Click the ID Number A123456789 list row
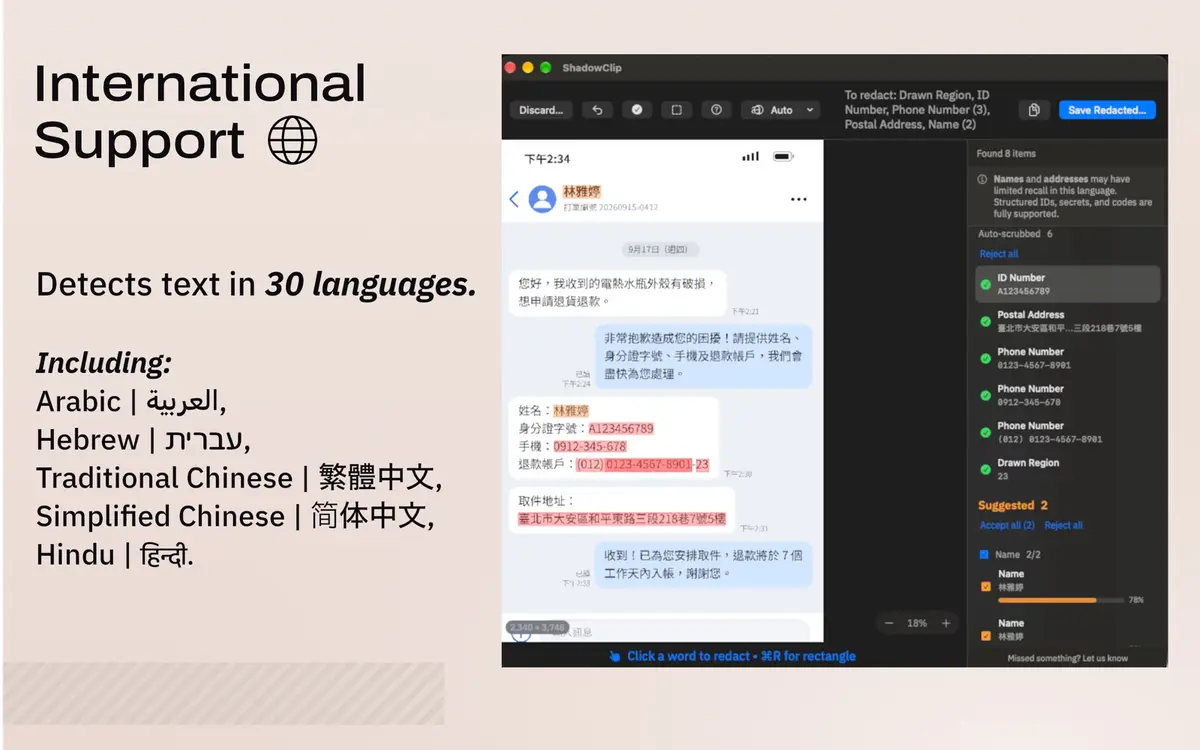The height and width of the screenshot is (750, 1200). tap(1067, 284)
